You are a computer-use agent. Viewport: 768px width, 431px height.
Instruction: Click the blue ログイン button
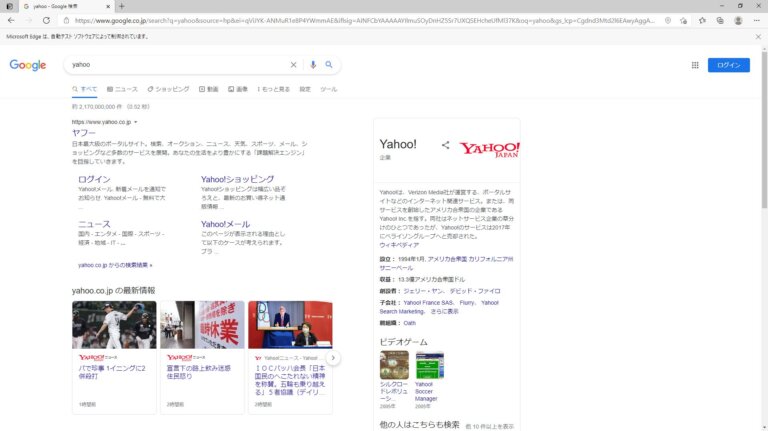point(728,65)
